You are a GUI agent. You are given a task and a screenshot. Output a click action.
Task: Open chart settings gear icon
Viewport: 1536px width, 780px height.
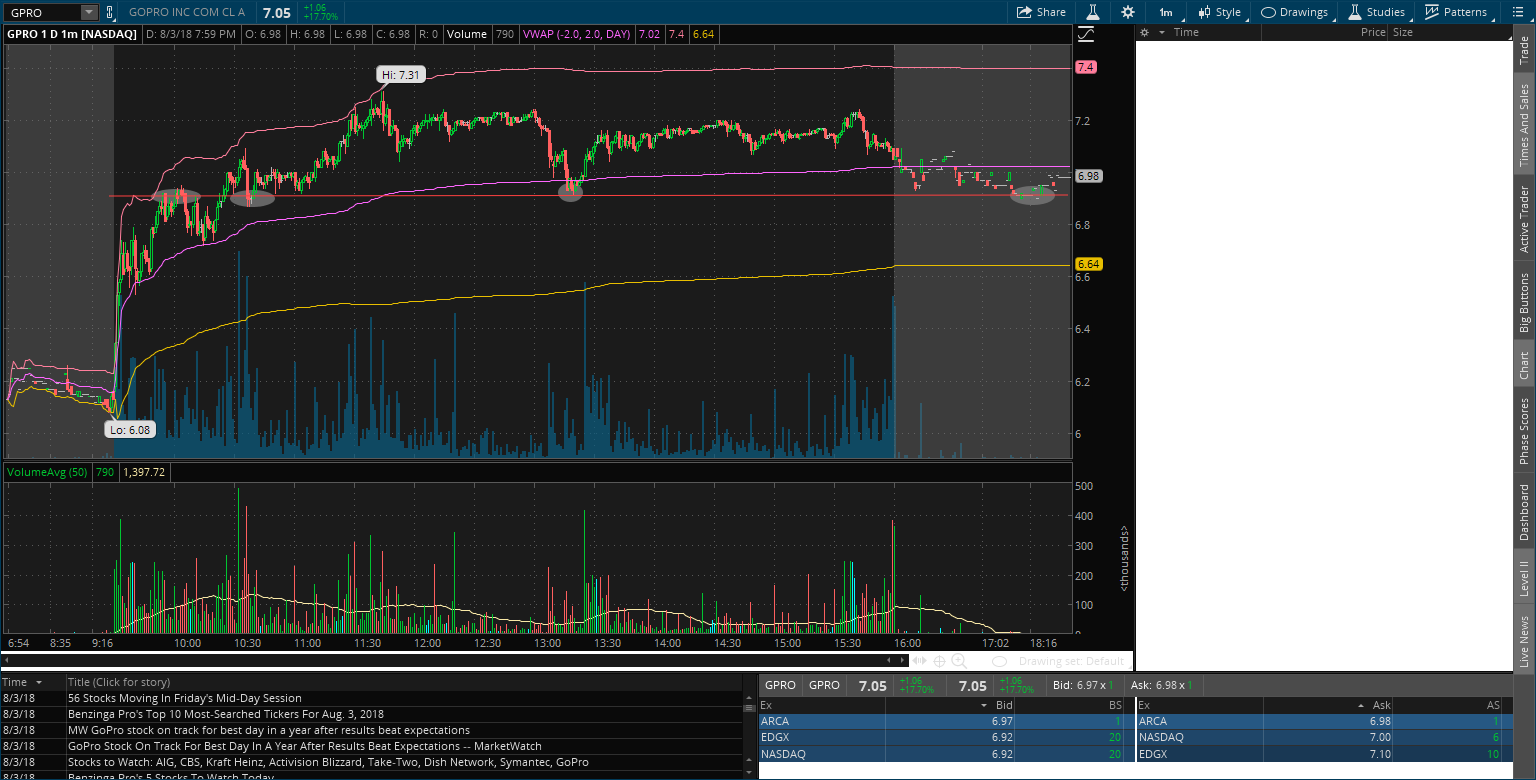click(x=1128, y=12)
